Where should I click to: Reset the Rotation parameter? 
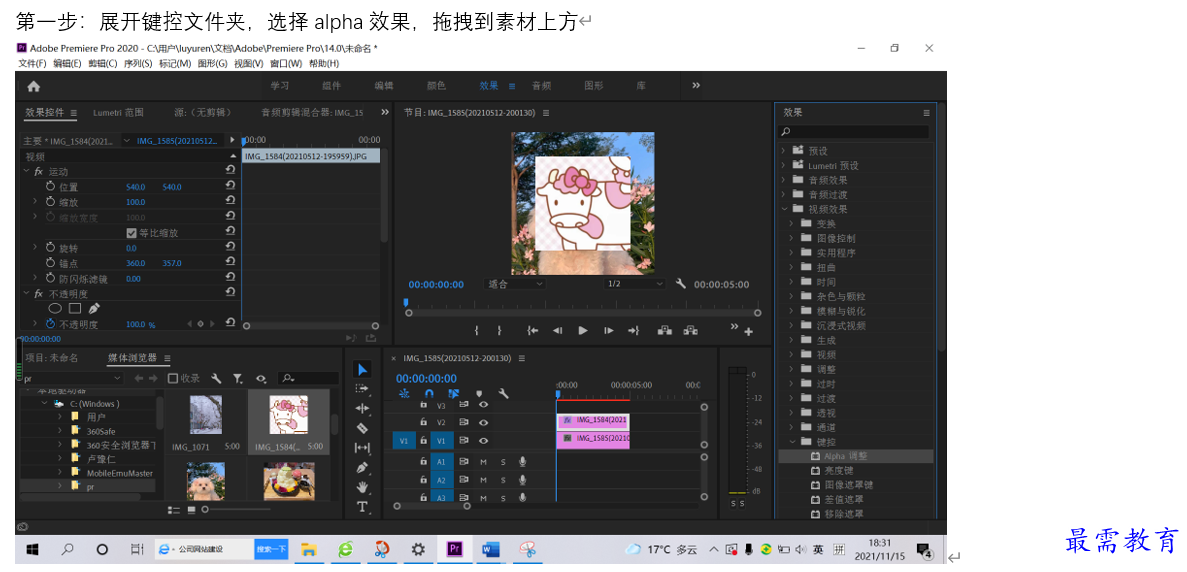[231, 248]
